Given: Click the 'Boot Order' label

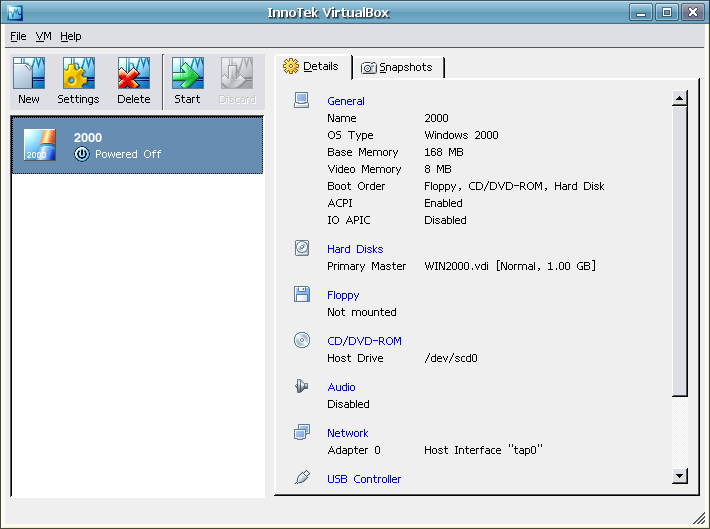Looking at the screenshot, I should (356, 186).
